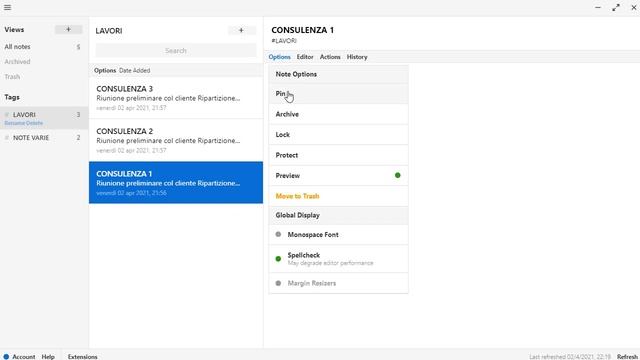Viewport: 640px width, 360px height.
Task: Archive the current note
Action: (339, 114)
